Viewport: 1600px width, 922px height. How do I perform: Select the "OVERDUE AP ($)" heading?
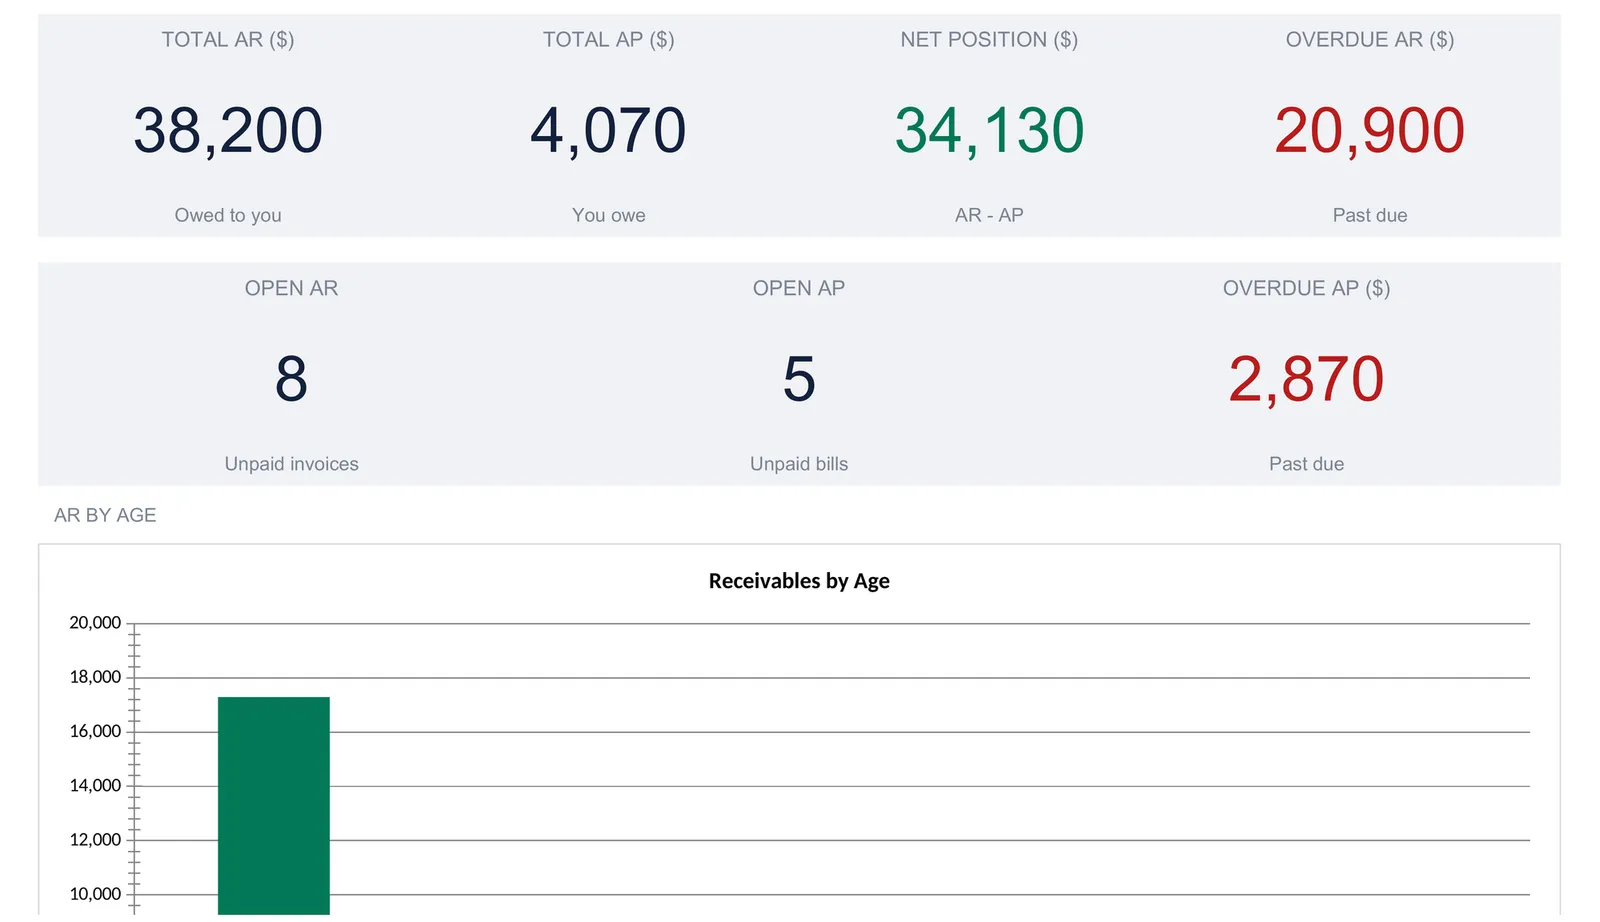(x=1307, y=288)
